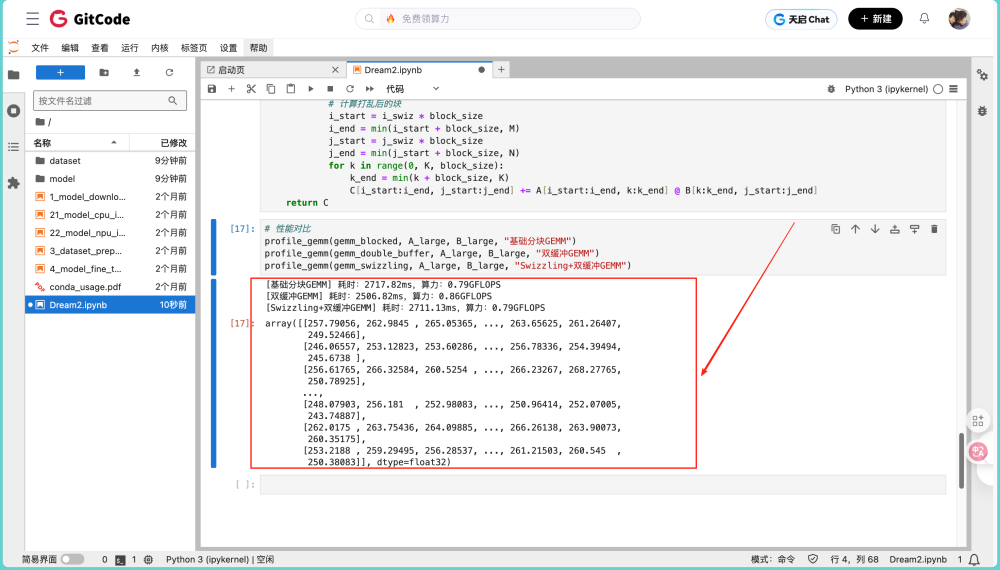Open the View menu
The width and height of the screenshot is (1000, 570).
(100, 48)
